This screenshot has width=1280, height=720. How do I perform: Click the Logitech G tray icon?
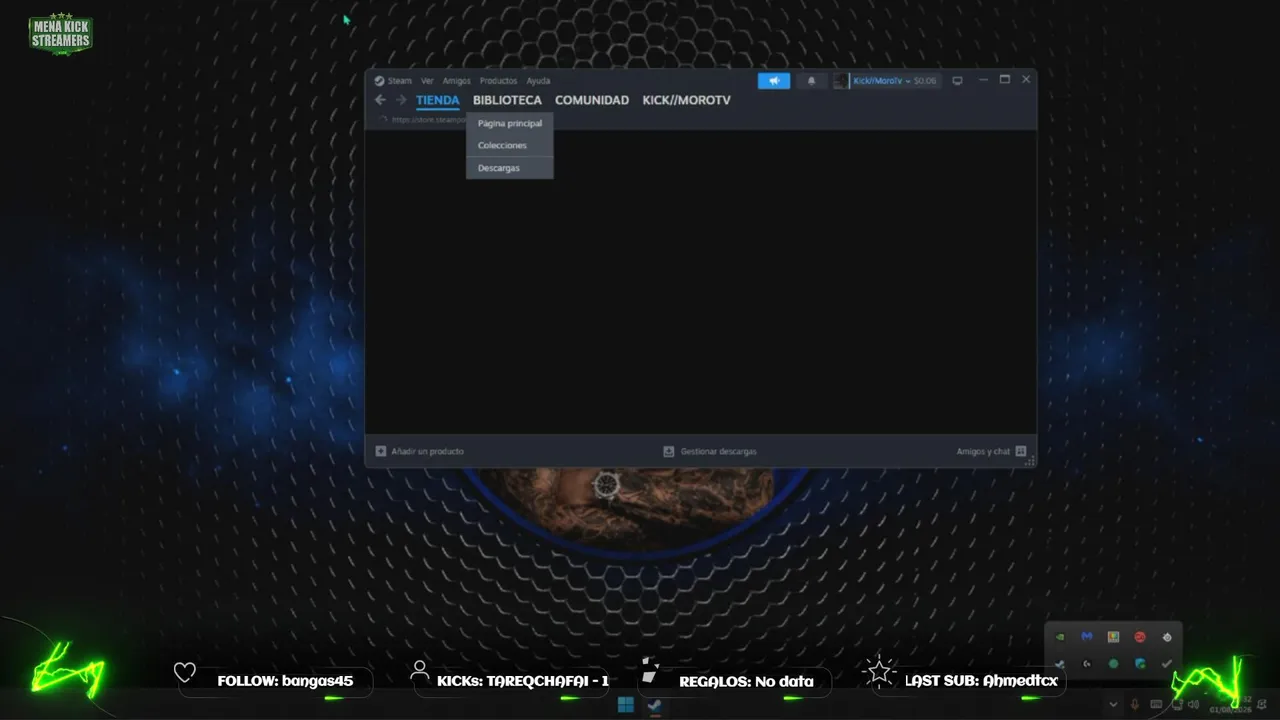pos(1087,664)
